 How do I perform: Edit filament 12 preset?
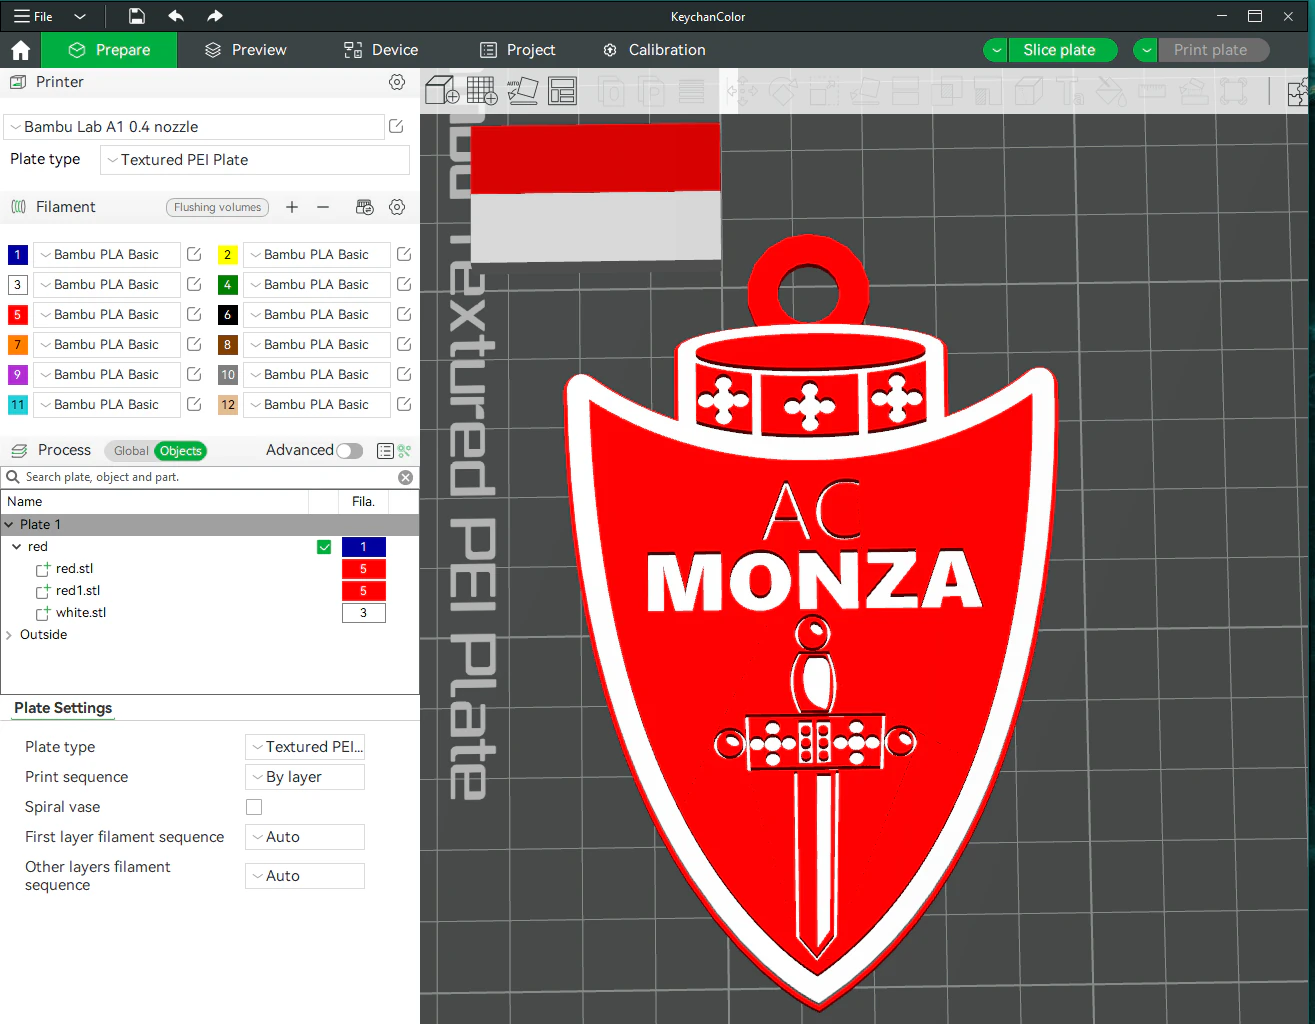[x=404, y=404]
